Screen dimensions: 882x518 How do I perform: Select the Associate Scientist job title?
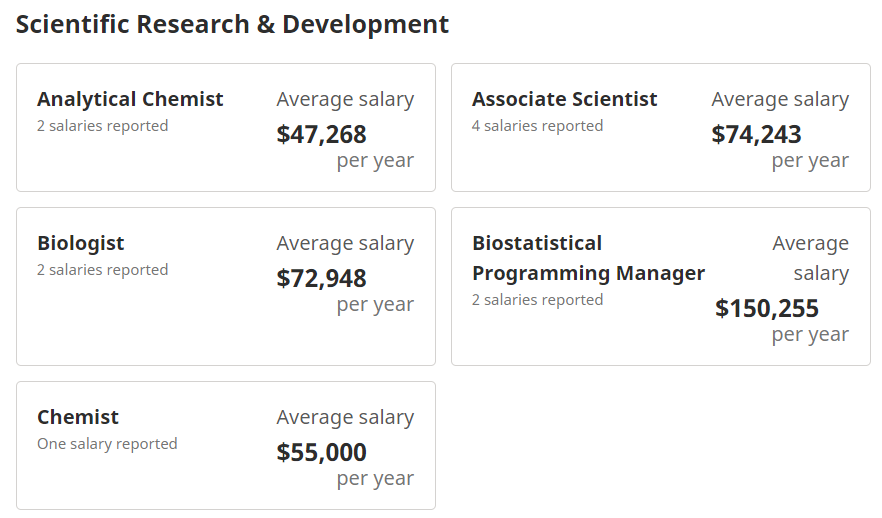pos(564,99)
